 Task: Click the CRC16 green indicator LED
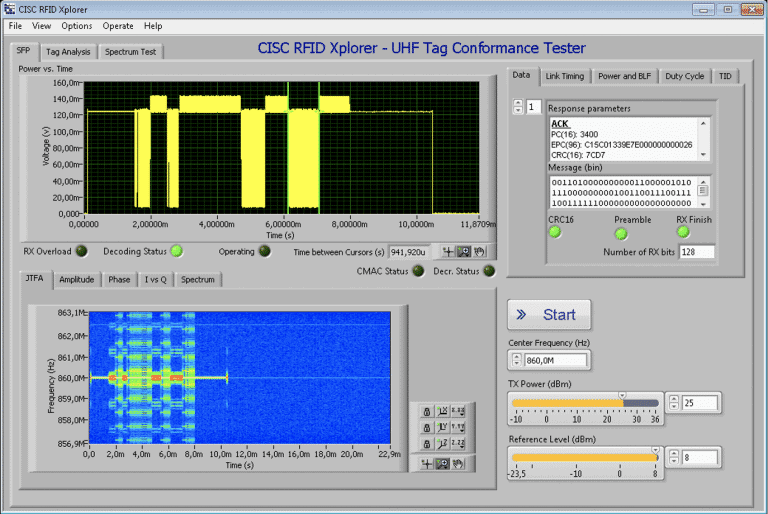pos(555,232)
